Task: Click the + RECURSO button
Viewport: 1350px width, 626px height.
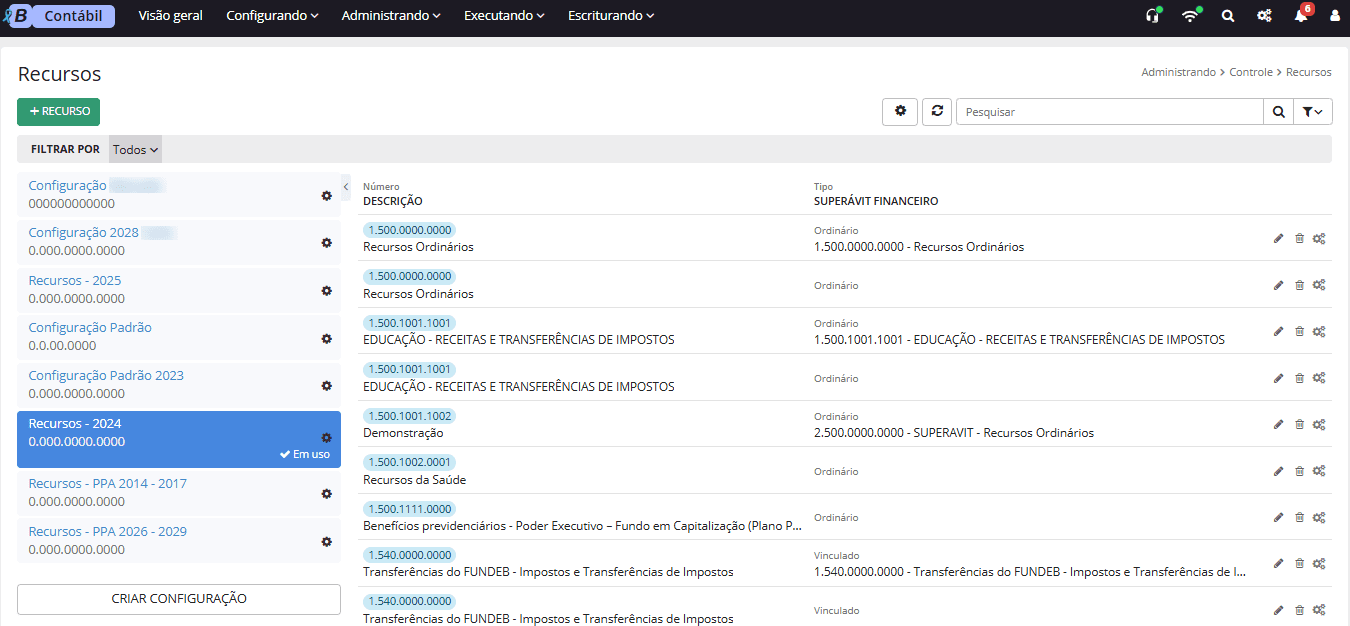Action: point(59,112)
